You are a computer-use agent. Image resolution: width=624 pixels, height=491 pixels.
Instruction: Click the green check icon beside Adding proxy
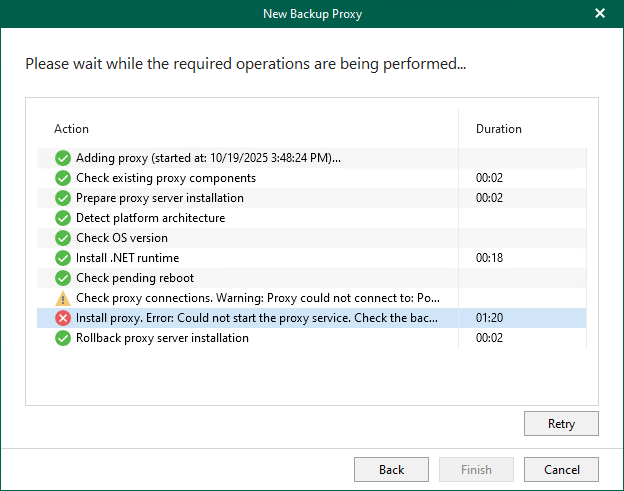tap(63, 158)
